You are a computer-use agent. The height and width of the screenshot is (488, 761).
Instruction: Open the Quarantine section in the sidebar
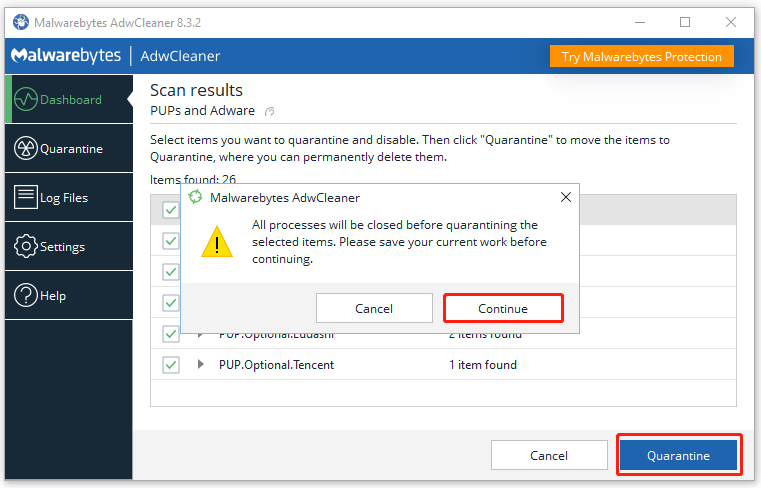click(x=68, y=148)
